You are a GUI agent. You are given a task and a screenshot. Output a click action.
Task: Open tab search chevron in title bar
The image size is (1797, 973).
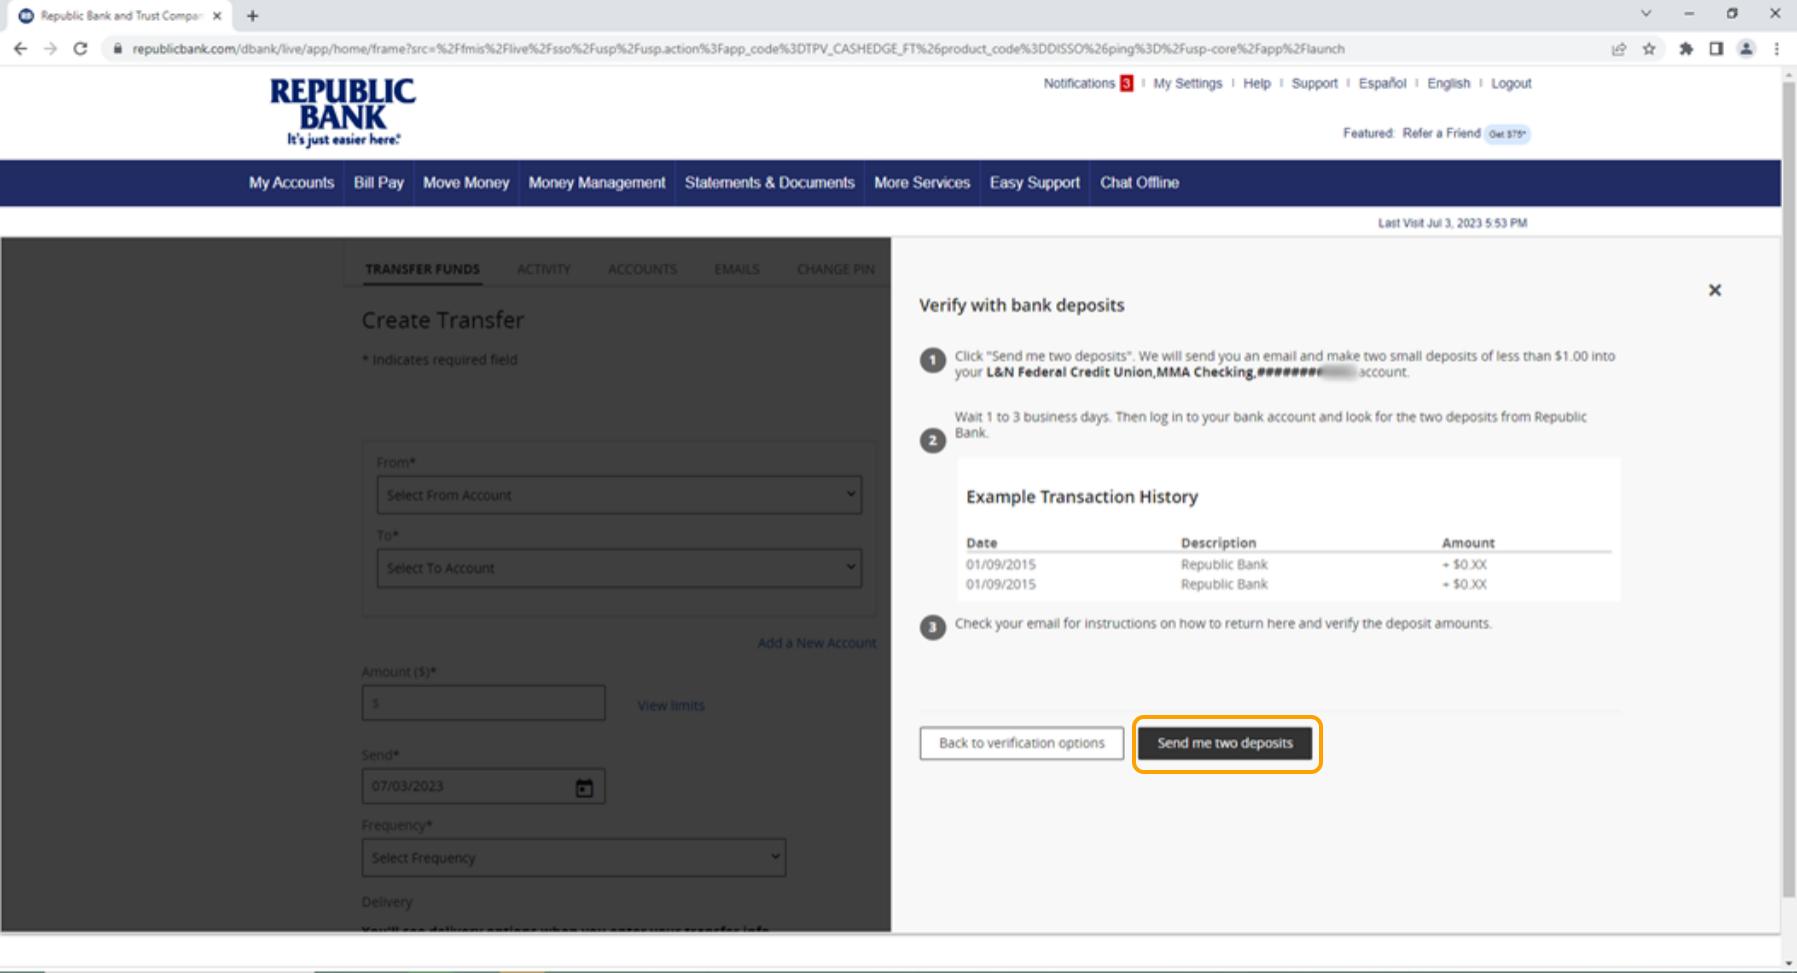[x=1646, y=14]
